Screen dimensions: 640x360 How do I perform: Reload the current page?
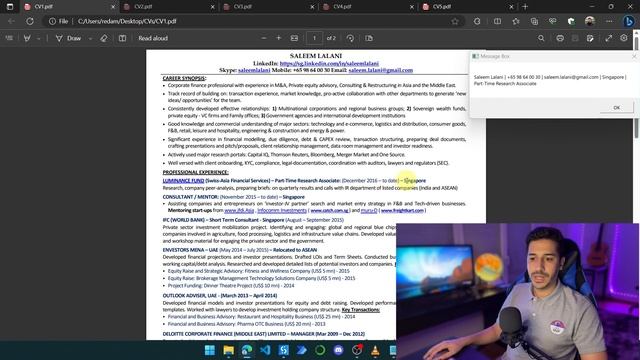click(30, 21)
